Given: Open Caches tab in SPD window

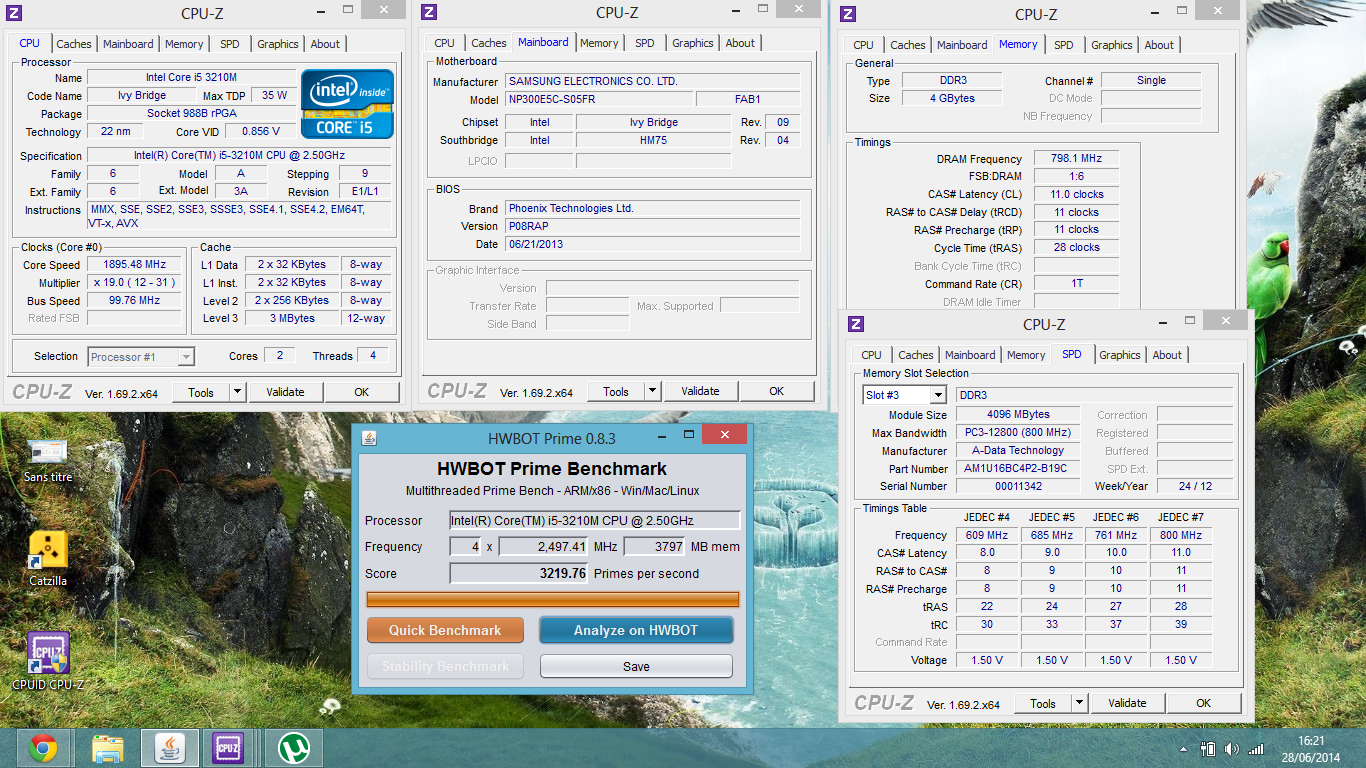Looking at the screenshot, I should coord(916,355).
